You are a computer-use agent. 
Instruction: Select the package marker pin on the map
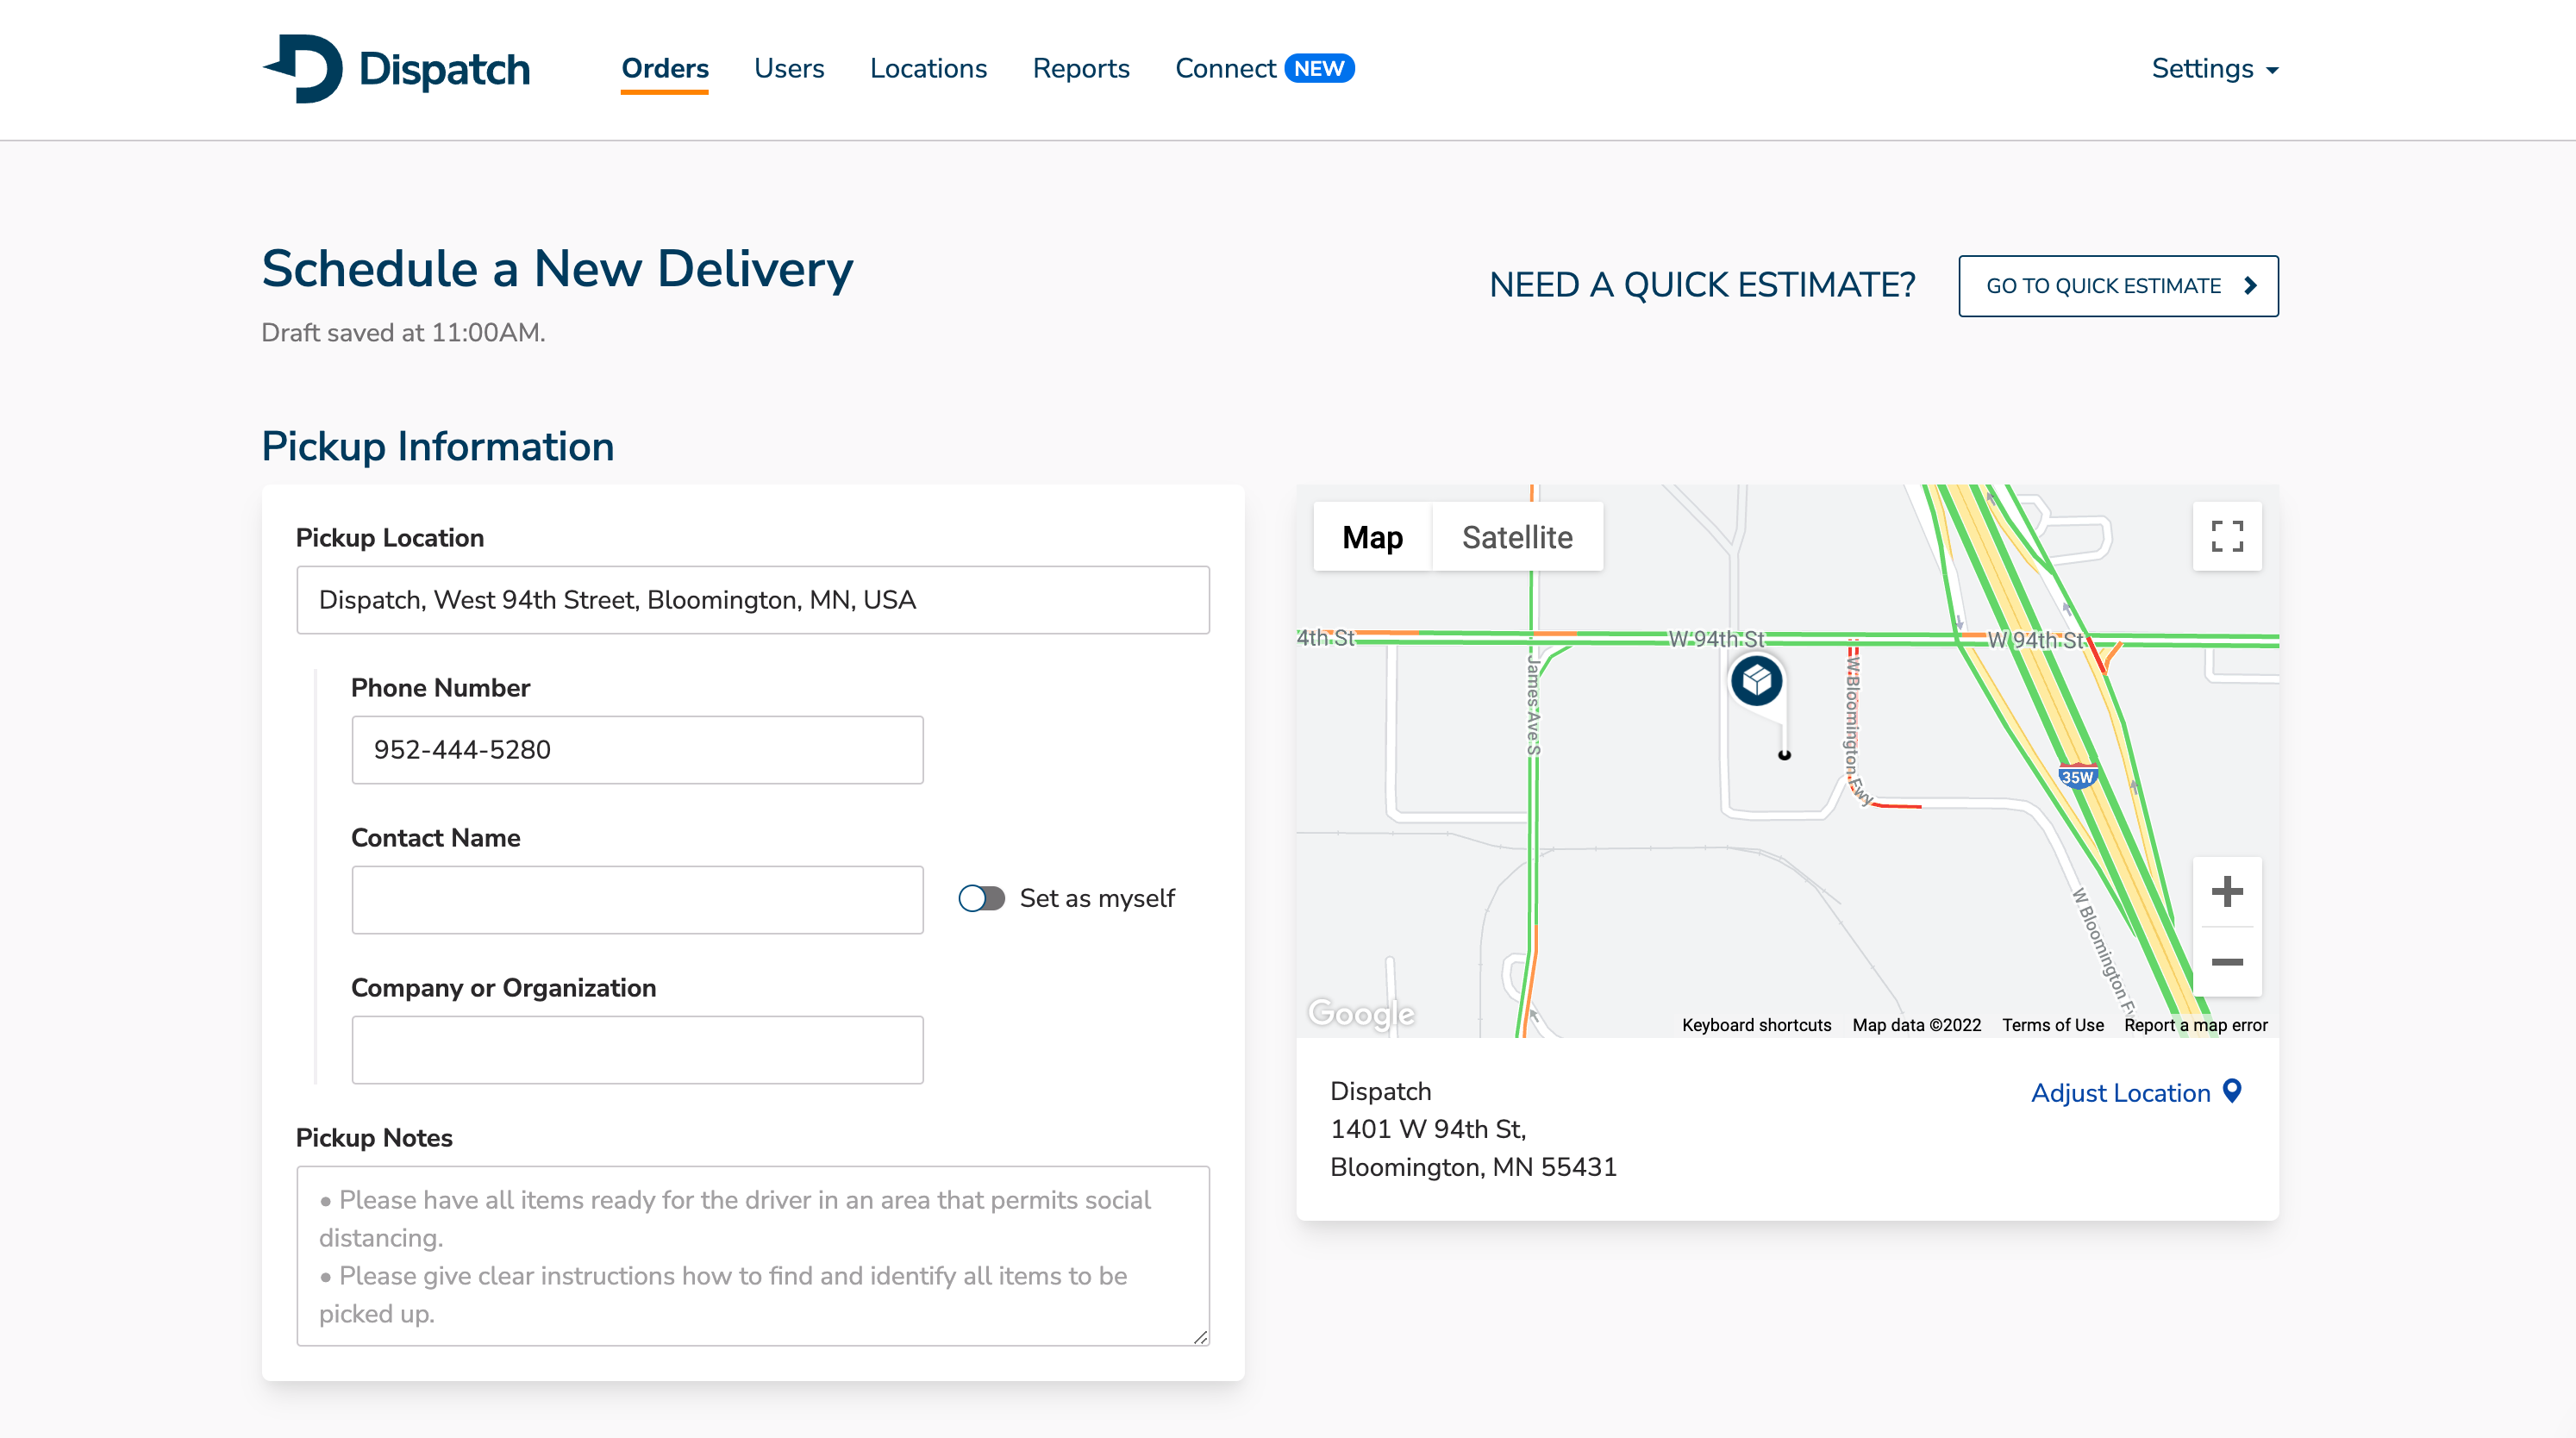point(1756,681)
